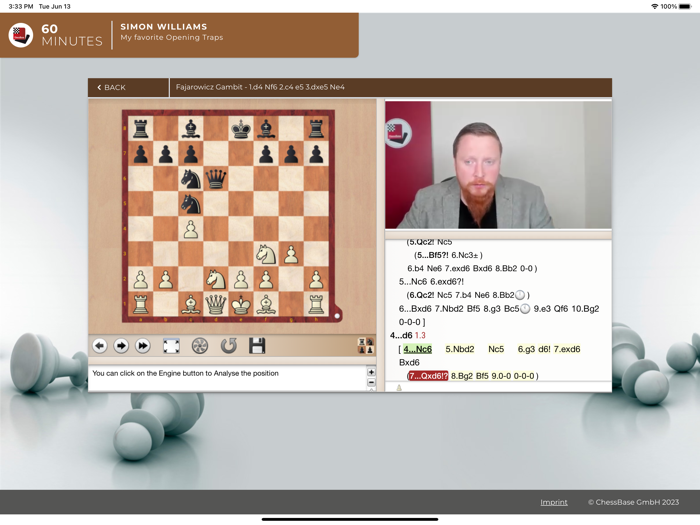
Task: Select the black knight on c6
Action: coord(191,179)
